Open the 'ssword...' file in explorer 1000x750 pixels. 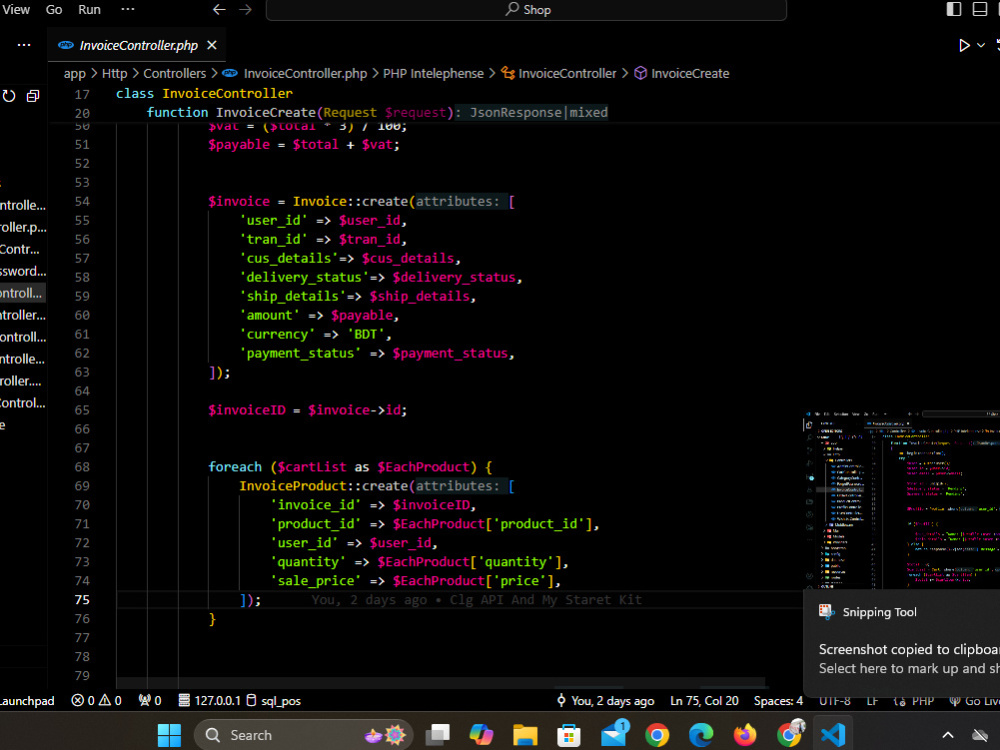coord(22,271)
